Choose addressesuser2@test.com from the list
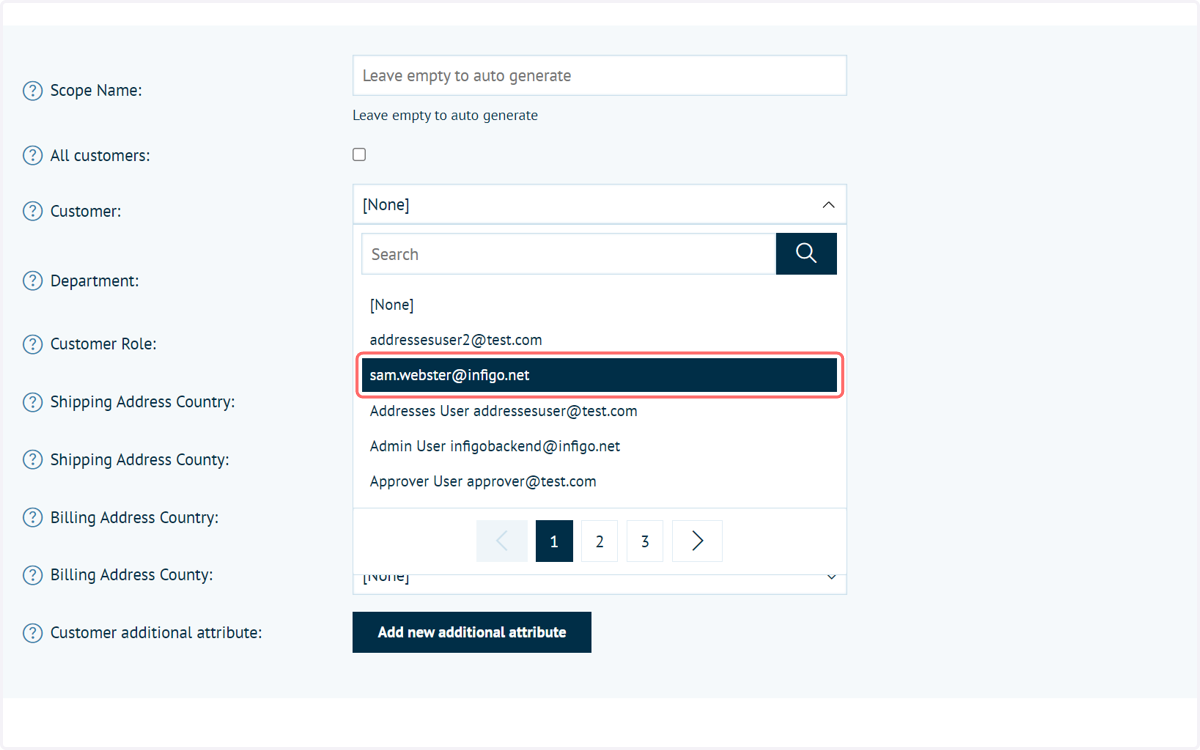 [599, 340]
